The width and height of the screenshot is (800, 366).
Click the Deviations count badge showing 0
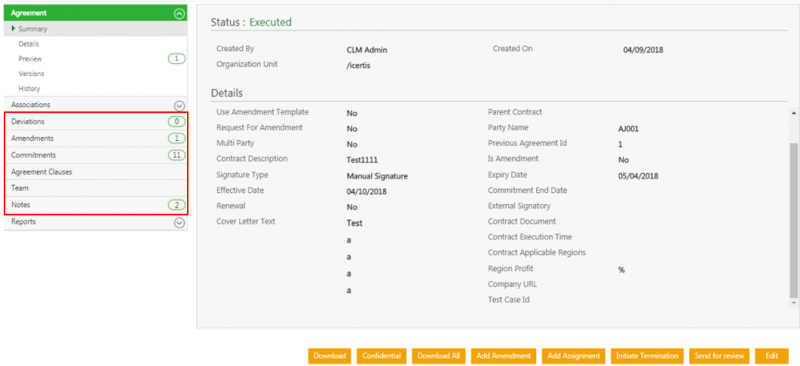coord(177,122)
